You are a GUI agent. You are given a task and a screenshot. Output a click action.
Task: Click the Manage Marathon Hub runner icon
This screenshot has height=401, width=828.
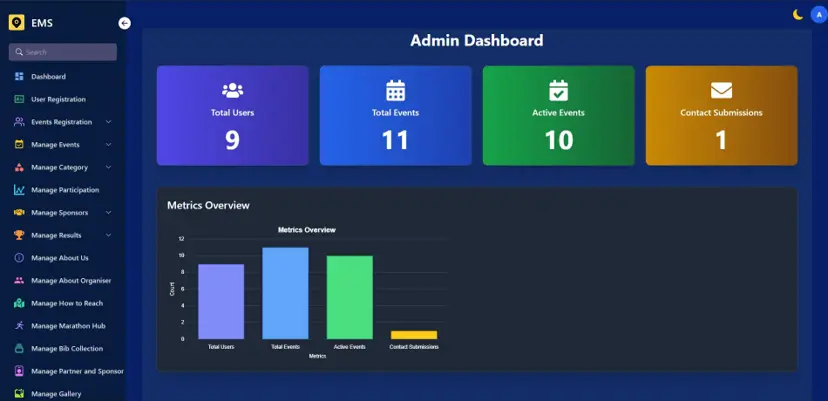pyautogui.click(x=19, y=325)
